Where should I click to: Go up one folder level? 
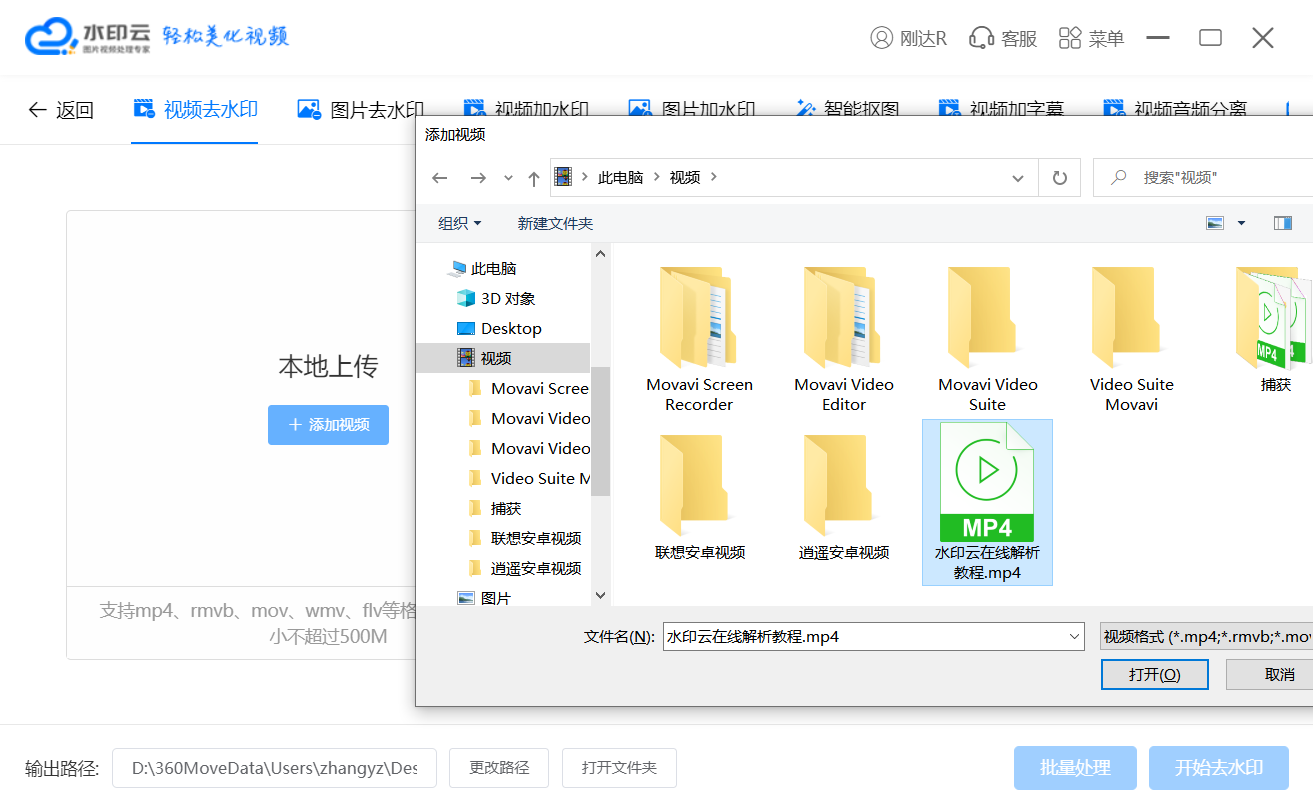point(534,178)
